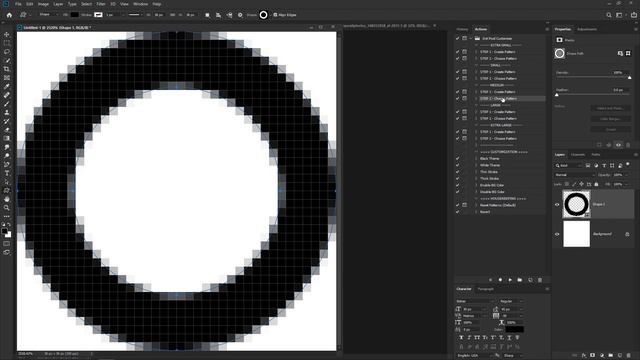Viewport: 640px width, 360px height.
Task: Open the Normal blend mode dropdown
Action: [574, 175]
